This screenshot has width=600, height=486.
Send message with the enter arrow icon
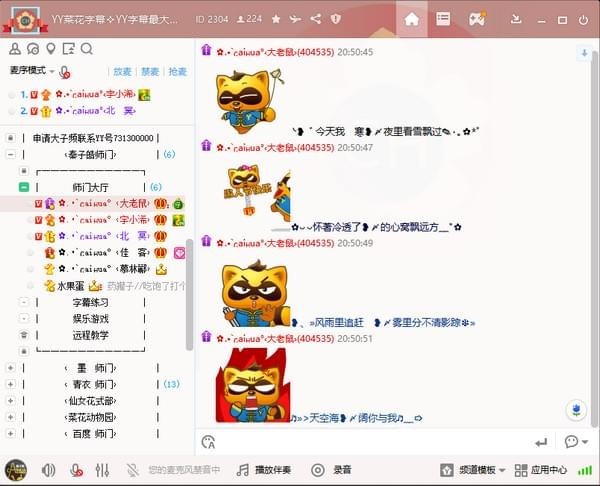pos(541,442)
